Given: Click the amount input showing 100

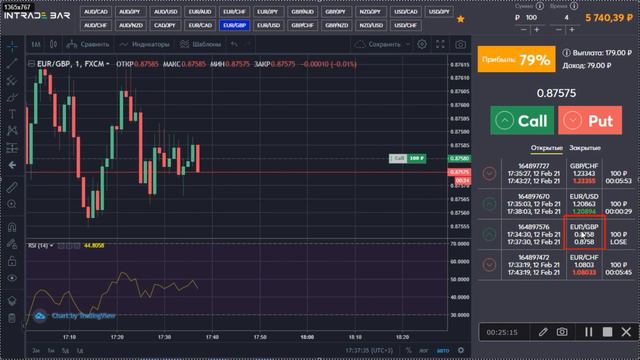Looking at the screenshot, I should [531, 18].
